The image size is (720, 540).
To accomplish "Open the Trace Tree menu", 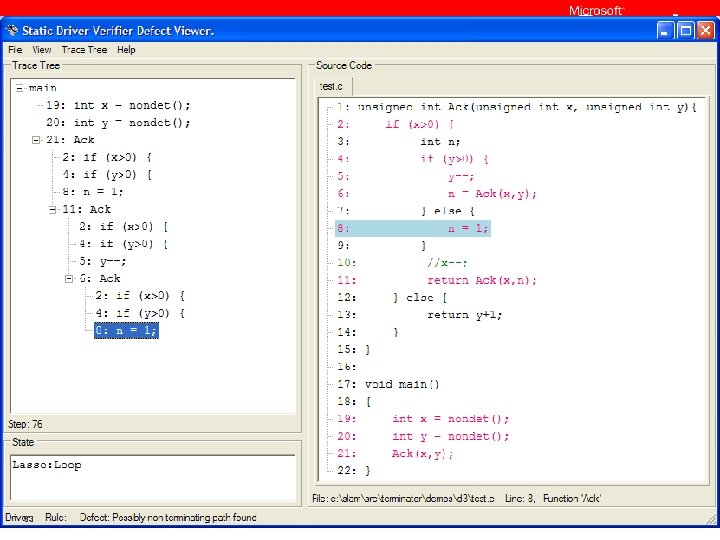I will 84,50.
